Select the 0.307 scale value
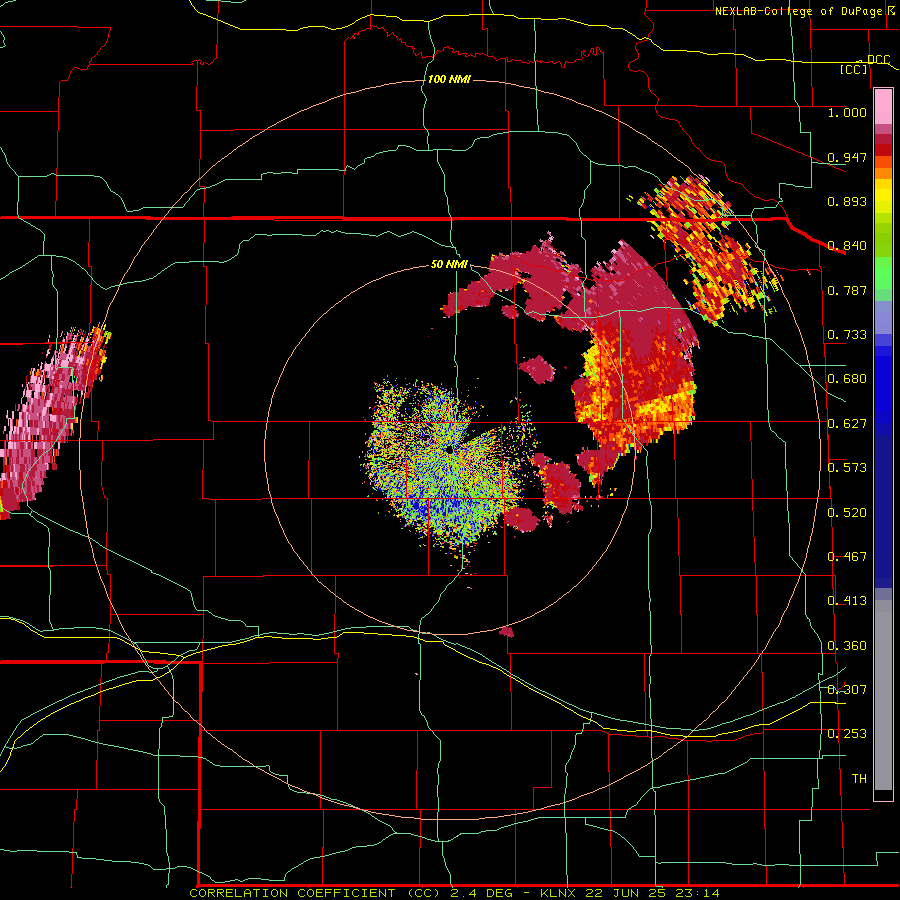Viewport: 900px width, 900px height. pos(847,689)
